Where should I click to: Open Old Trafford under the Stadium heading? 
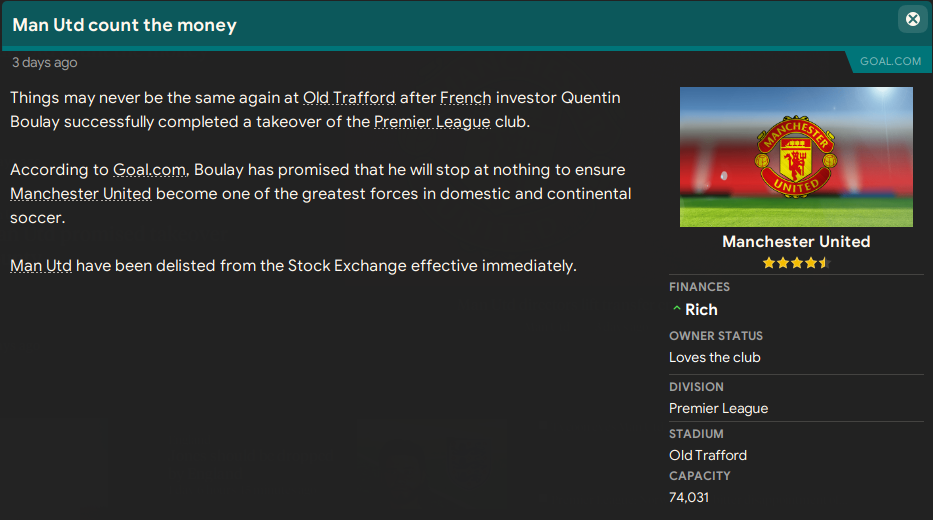[707, 455]
